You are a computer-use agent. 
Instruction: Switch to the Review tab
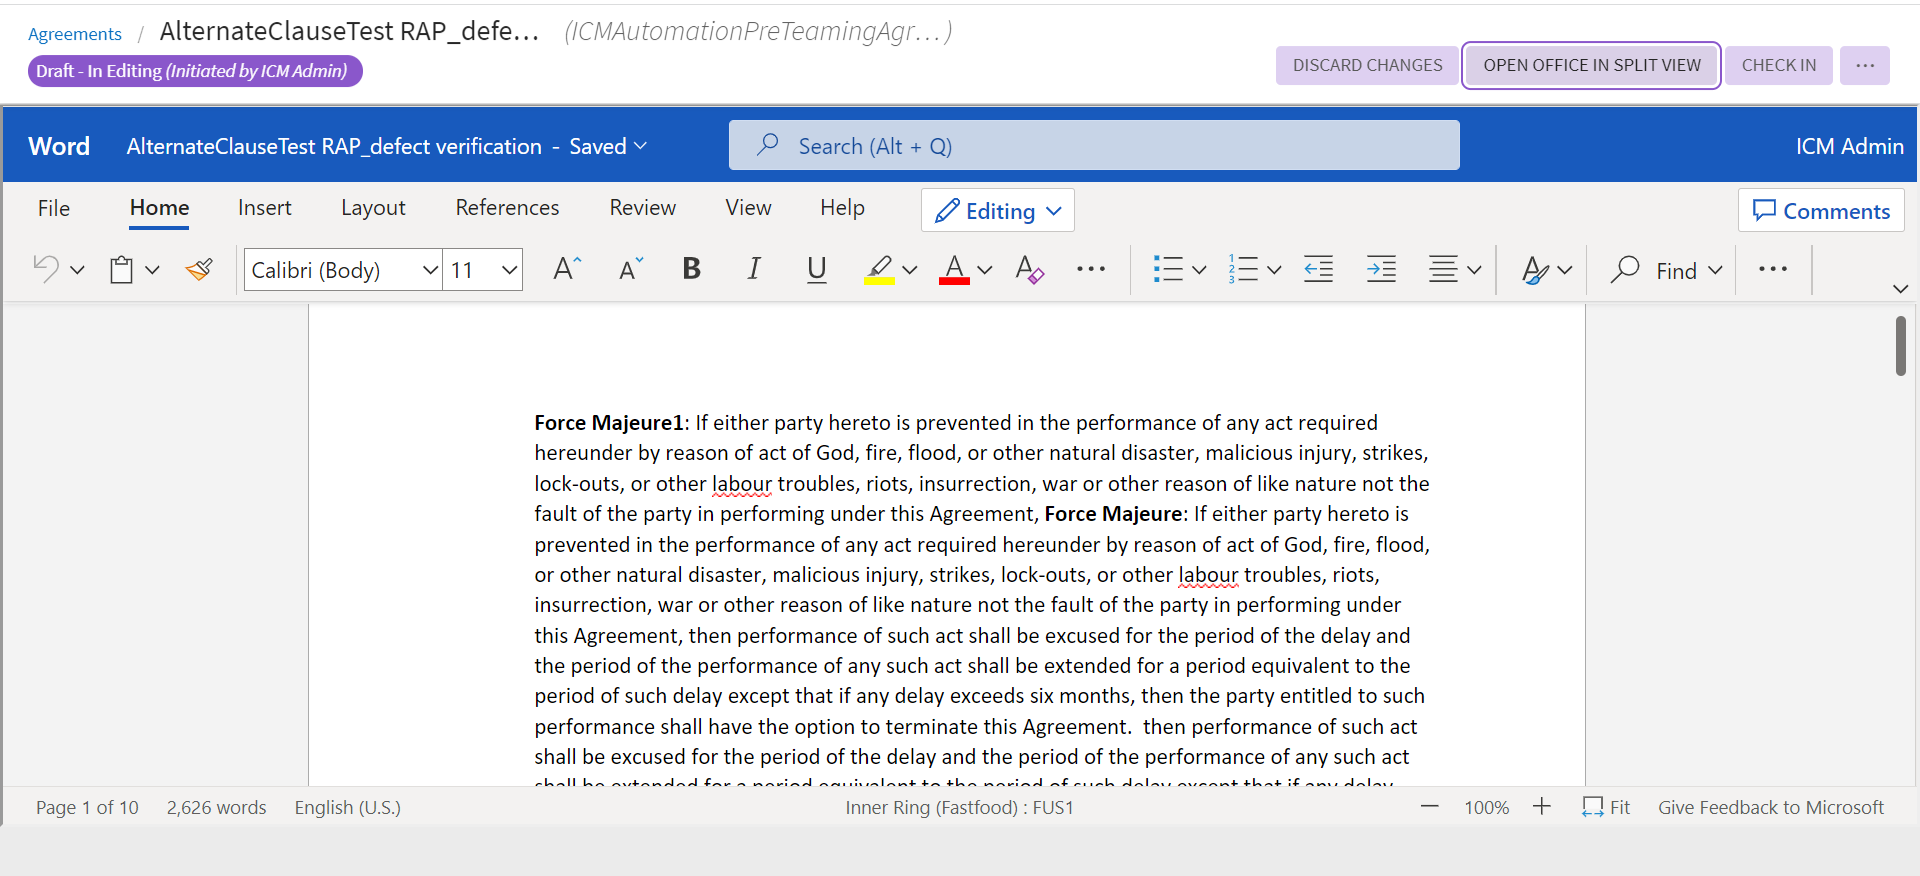[x=642, y=208]
